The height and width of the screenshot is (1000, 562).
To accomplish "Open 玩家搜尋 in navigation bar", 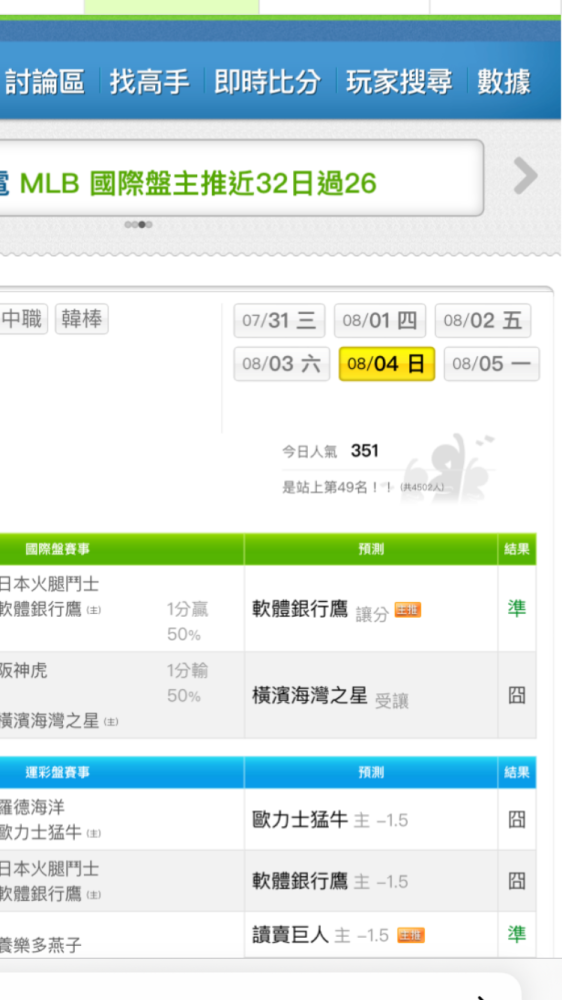I will tap(399, 82).
